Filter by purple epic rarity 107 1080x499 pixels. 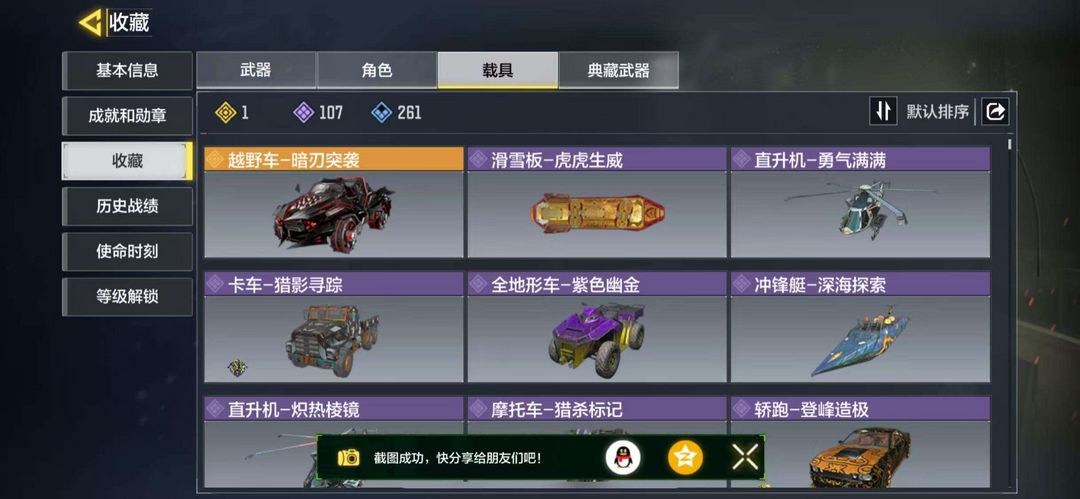click(318, 112)
